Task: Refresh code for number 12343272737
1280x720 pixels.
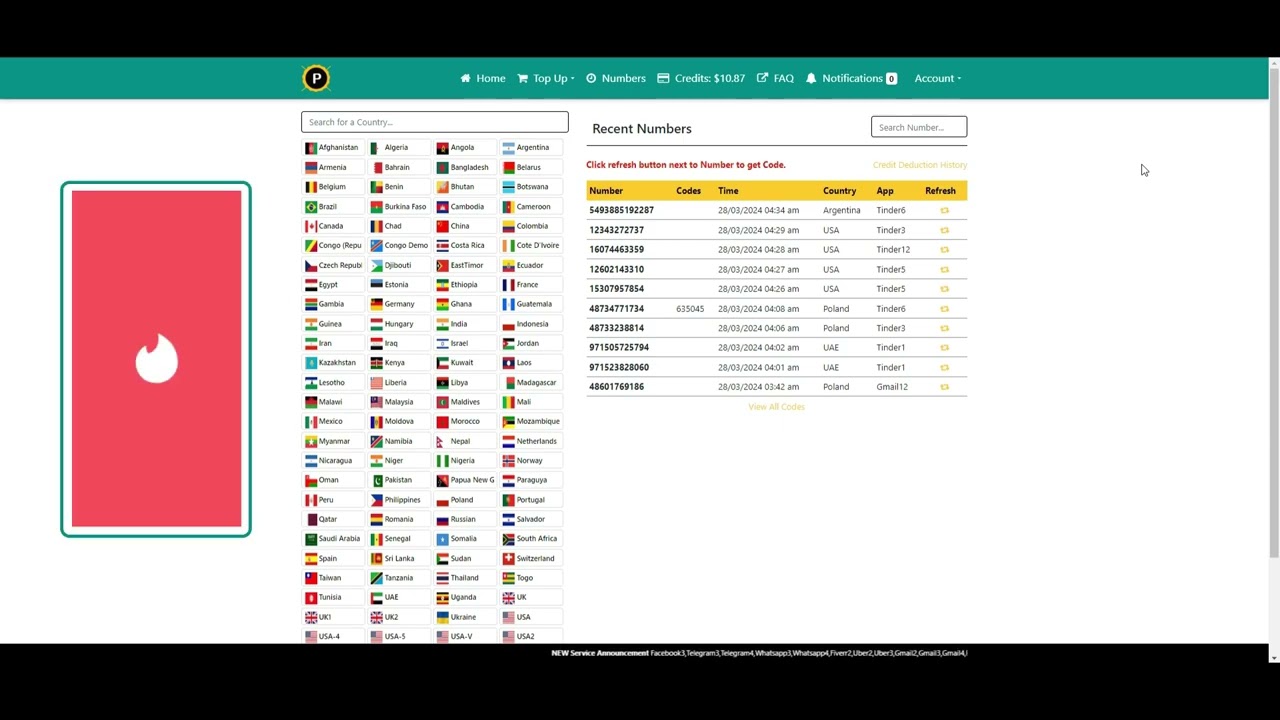Action: 944,230
